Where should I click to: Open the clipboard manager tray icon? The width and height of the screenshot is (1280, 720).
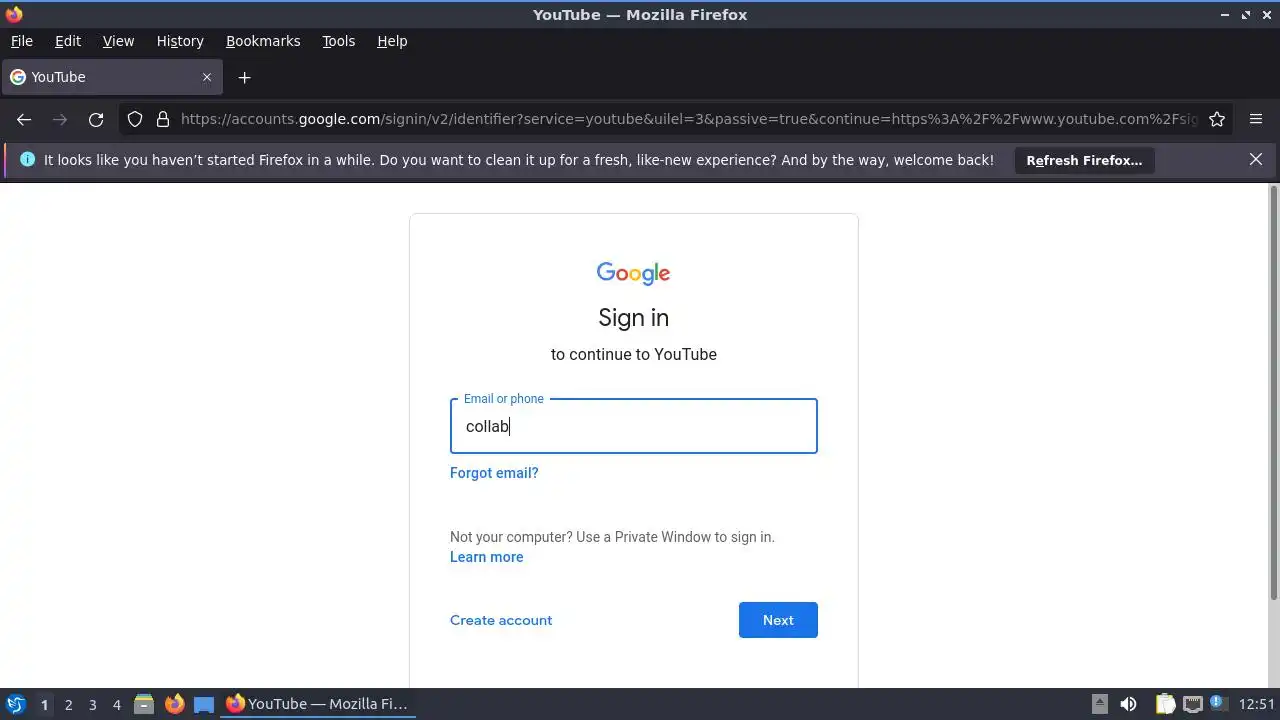click(1165, 704)
